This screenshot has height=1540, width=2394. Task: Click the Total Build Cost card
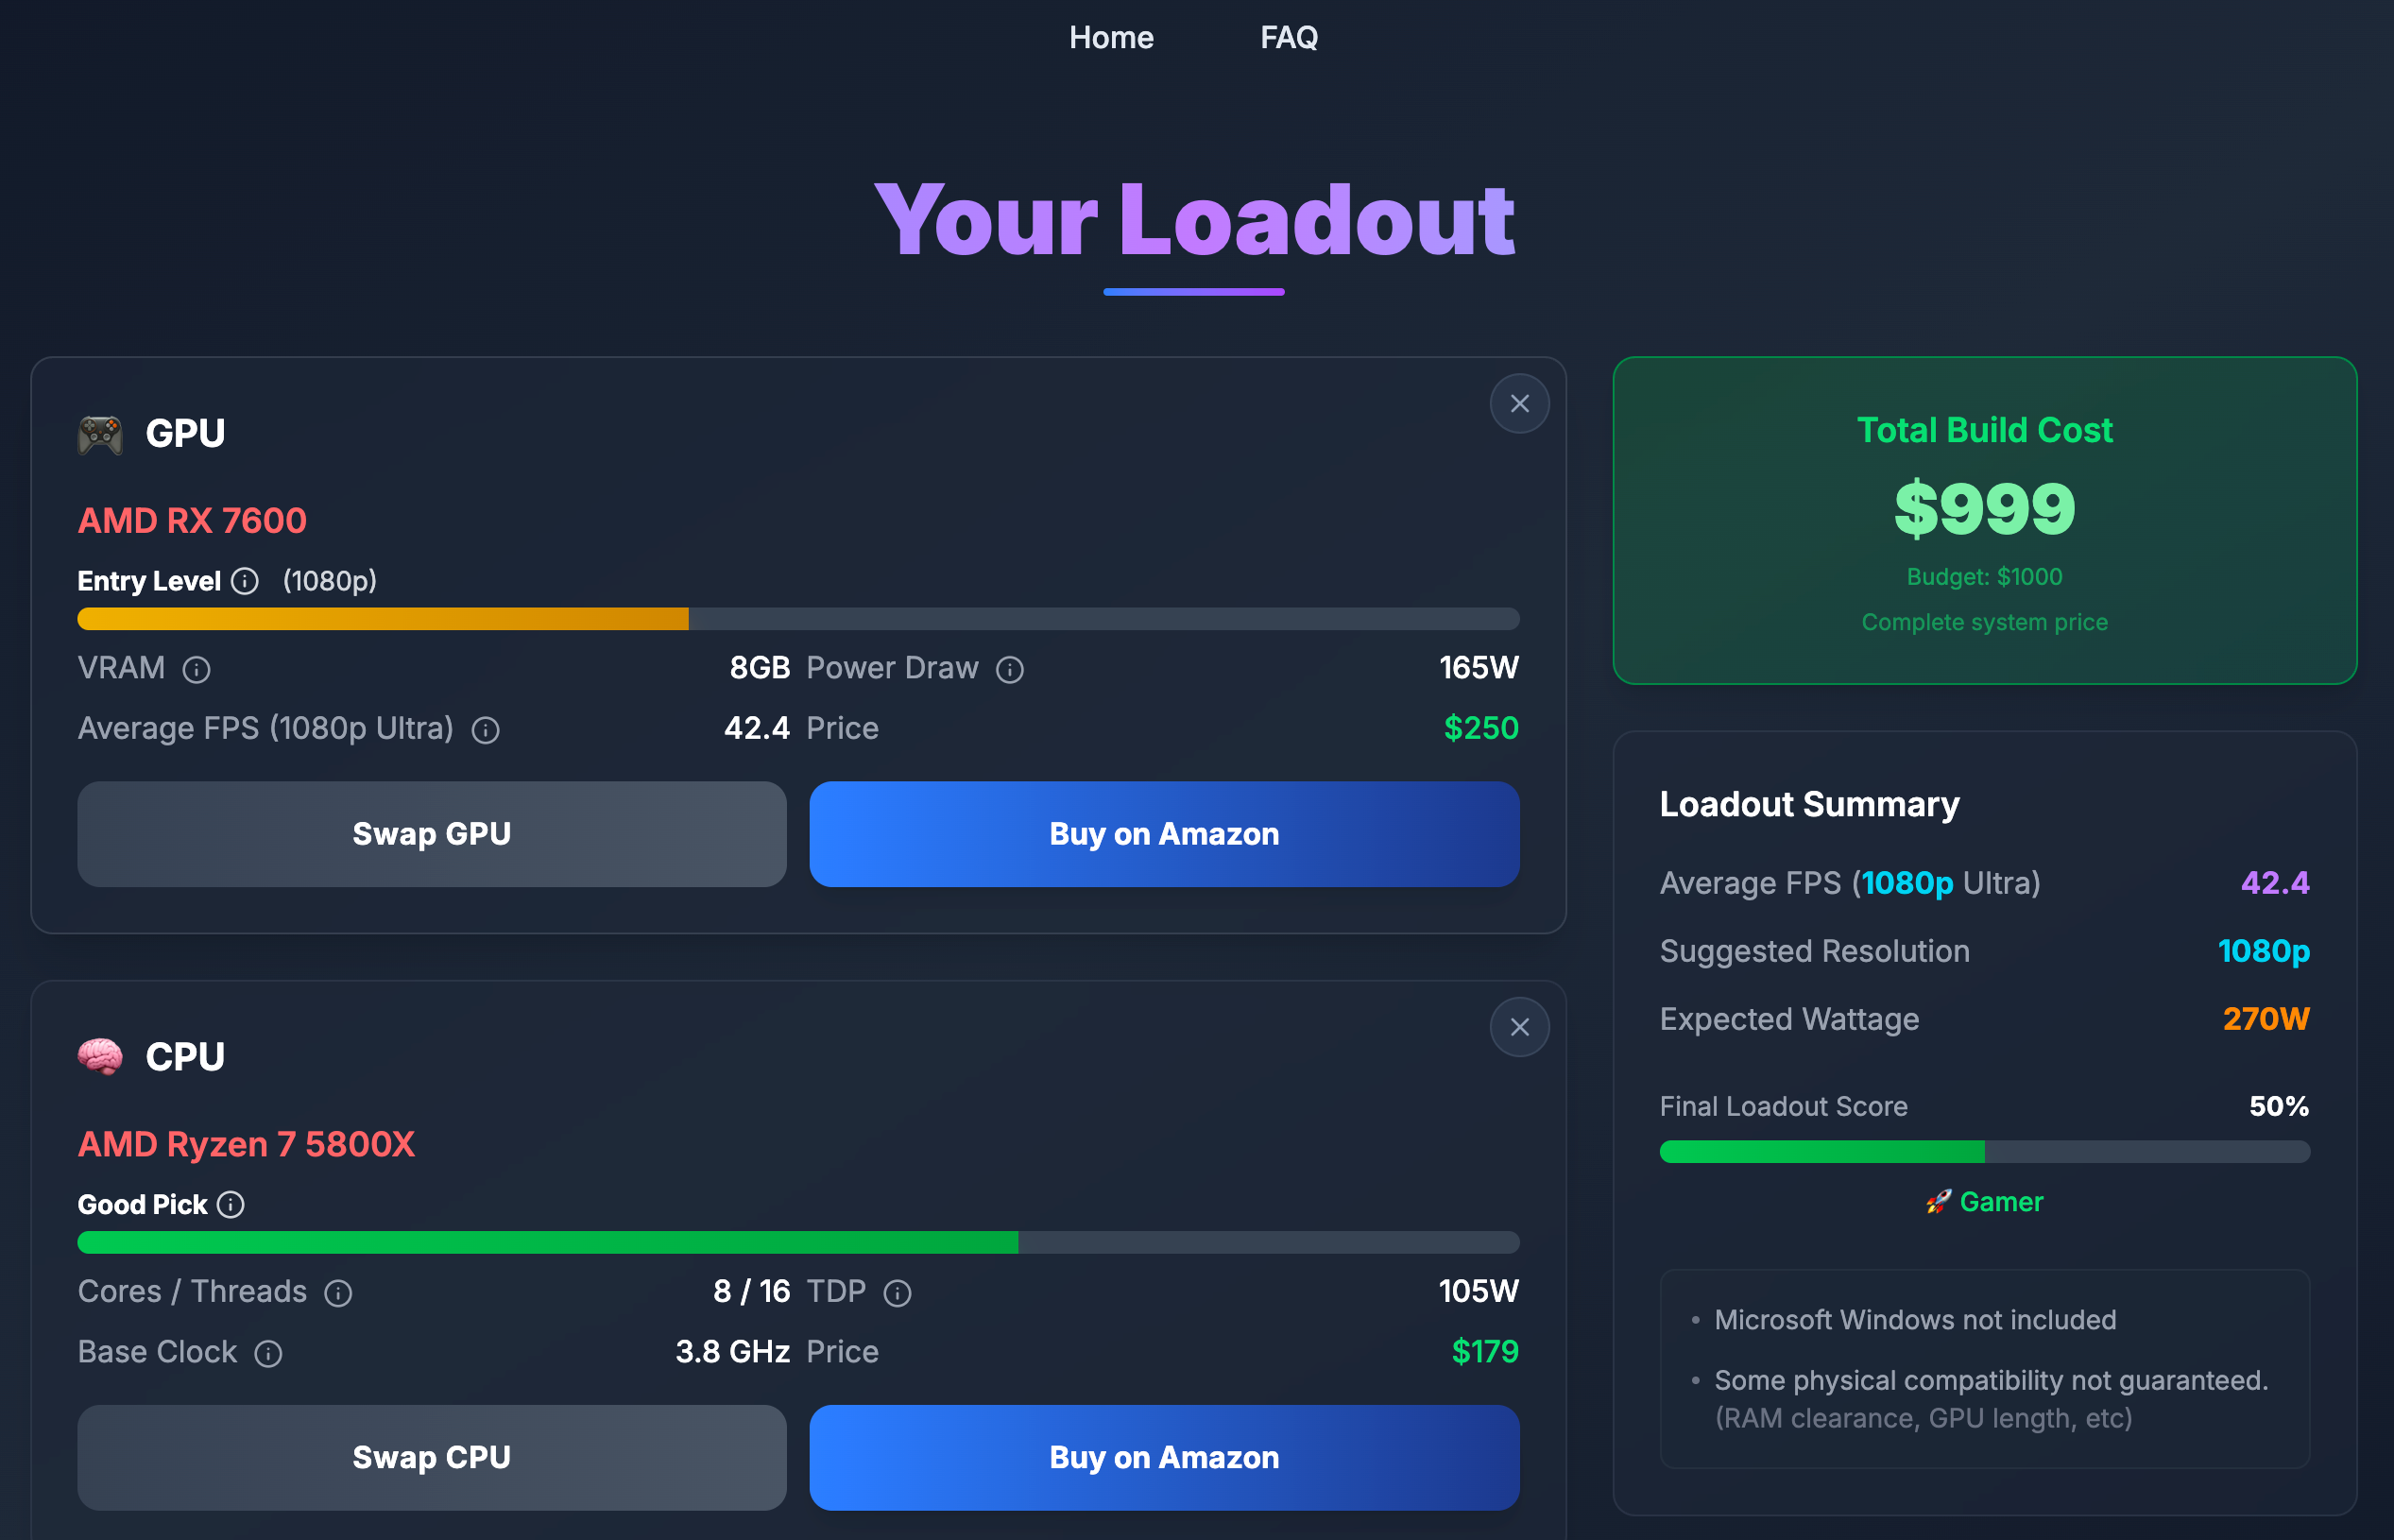1983,520
